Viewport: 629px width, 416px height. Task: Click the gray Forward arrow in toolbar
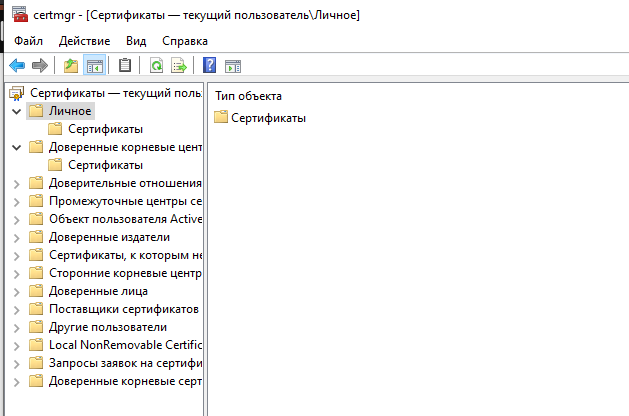[x=40, y=65]
